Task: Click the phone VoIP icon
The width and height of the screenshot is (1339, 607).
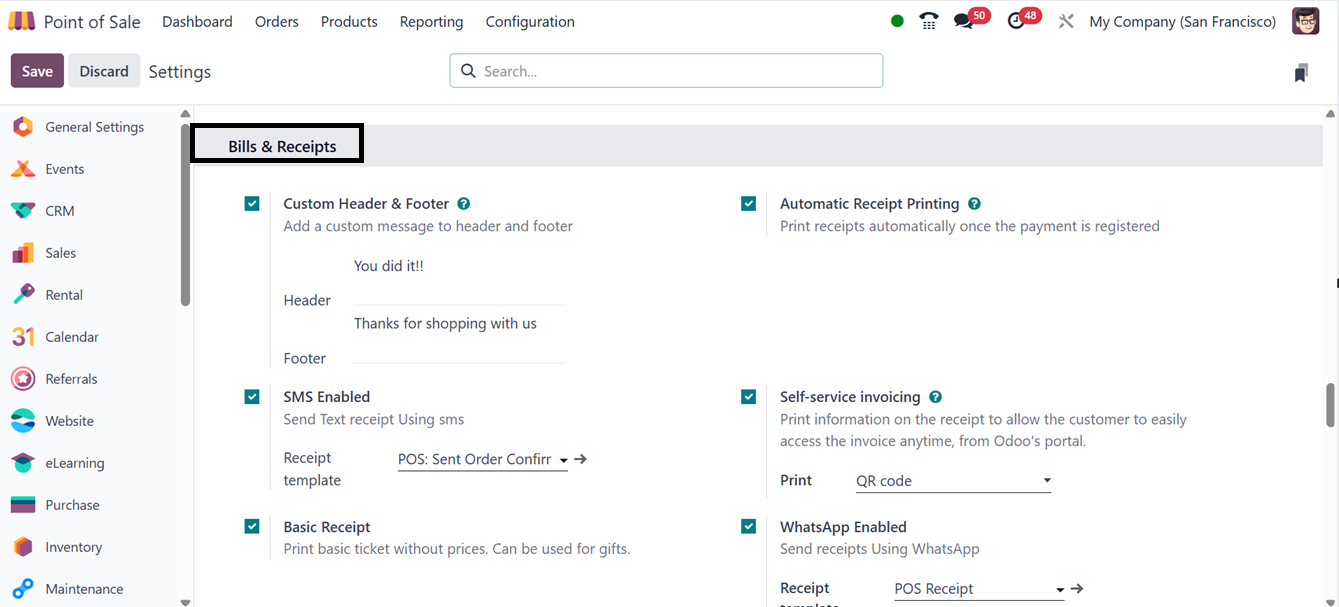Action: (929, 21)
